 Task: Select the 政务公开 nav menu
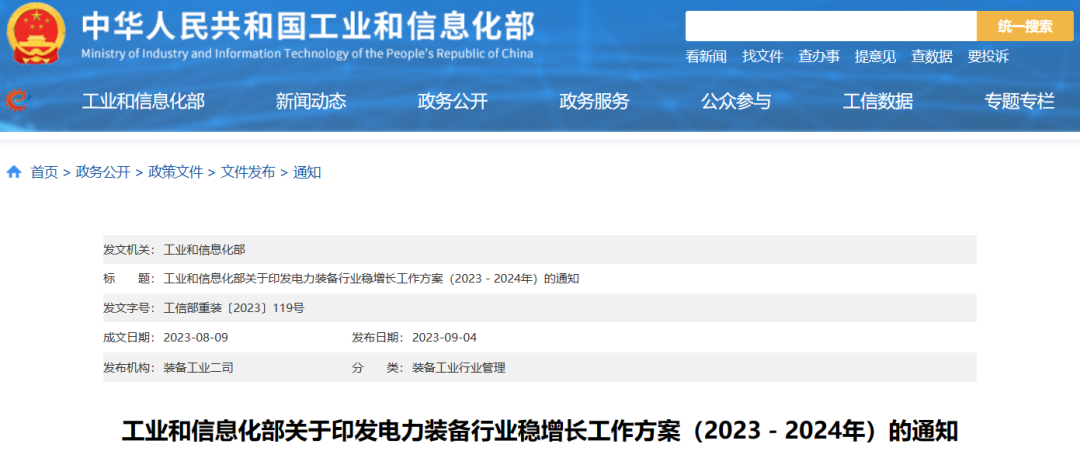(453, 102)
